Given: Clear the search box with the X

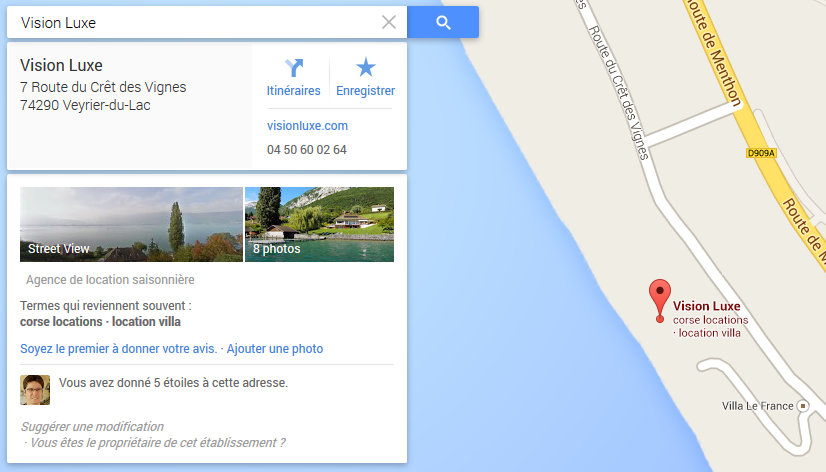Looking at the screenshot, I should click(x=389, y=22).
